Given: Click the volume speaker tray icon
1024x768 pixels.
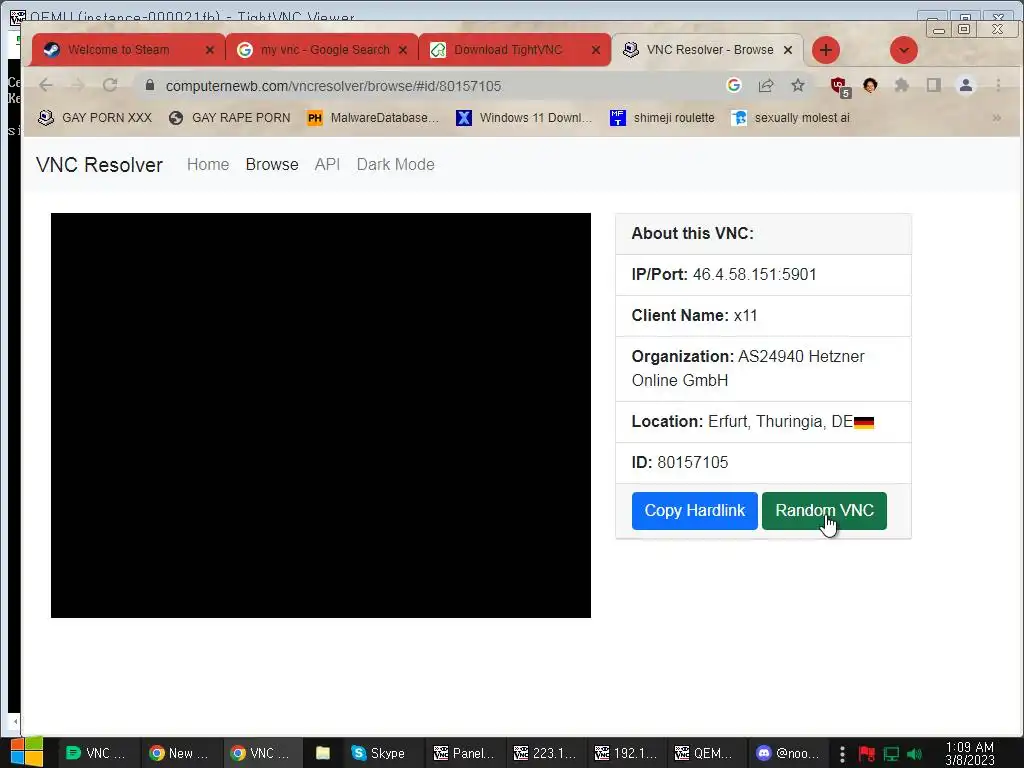Looking at the screenshot, I should (914, 754).
